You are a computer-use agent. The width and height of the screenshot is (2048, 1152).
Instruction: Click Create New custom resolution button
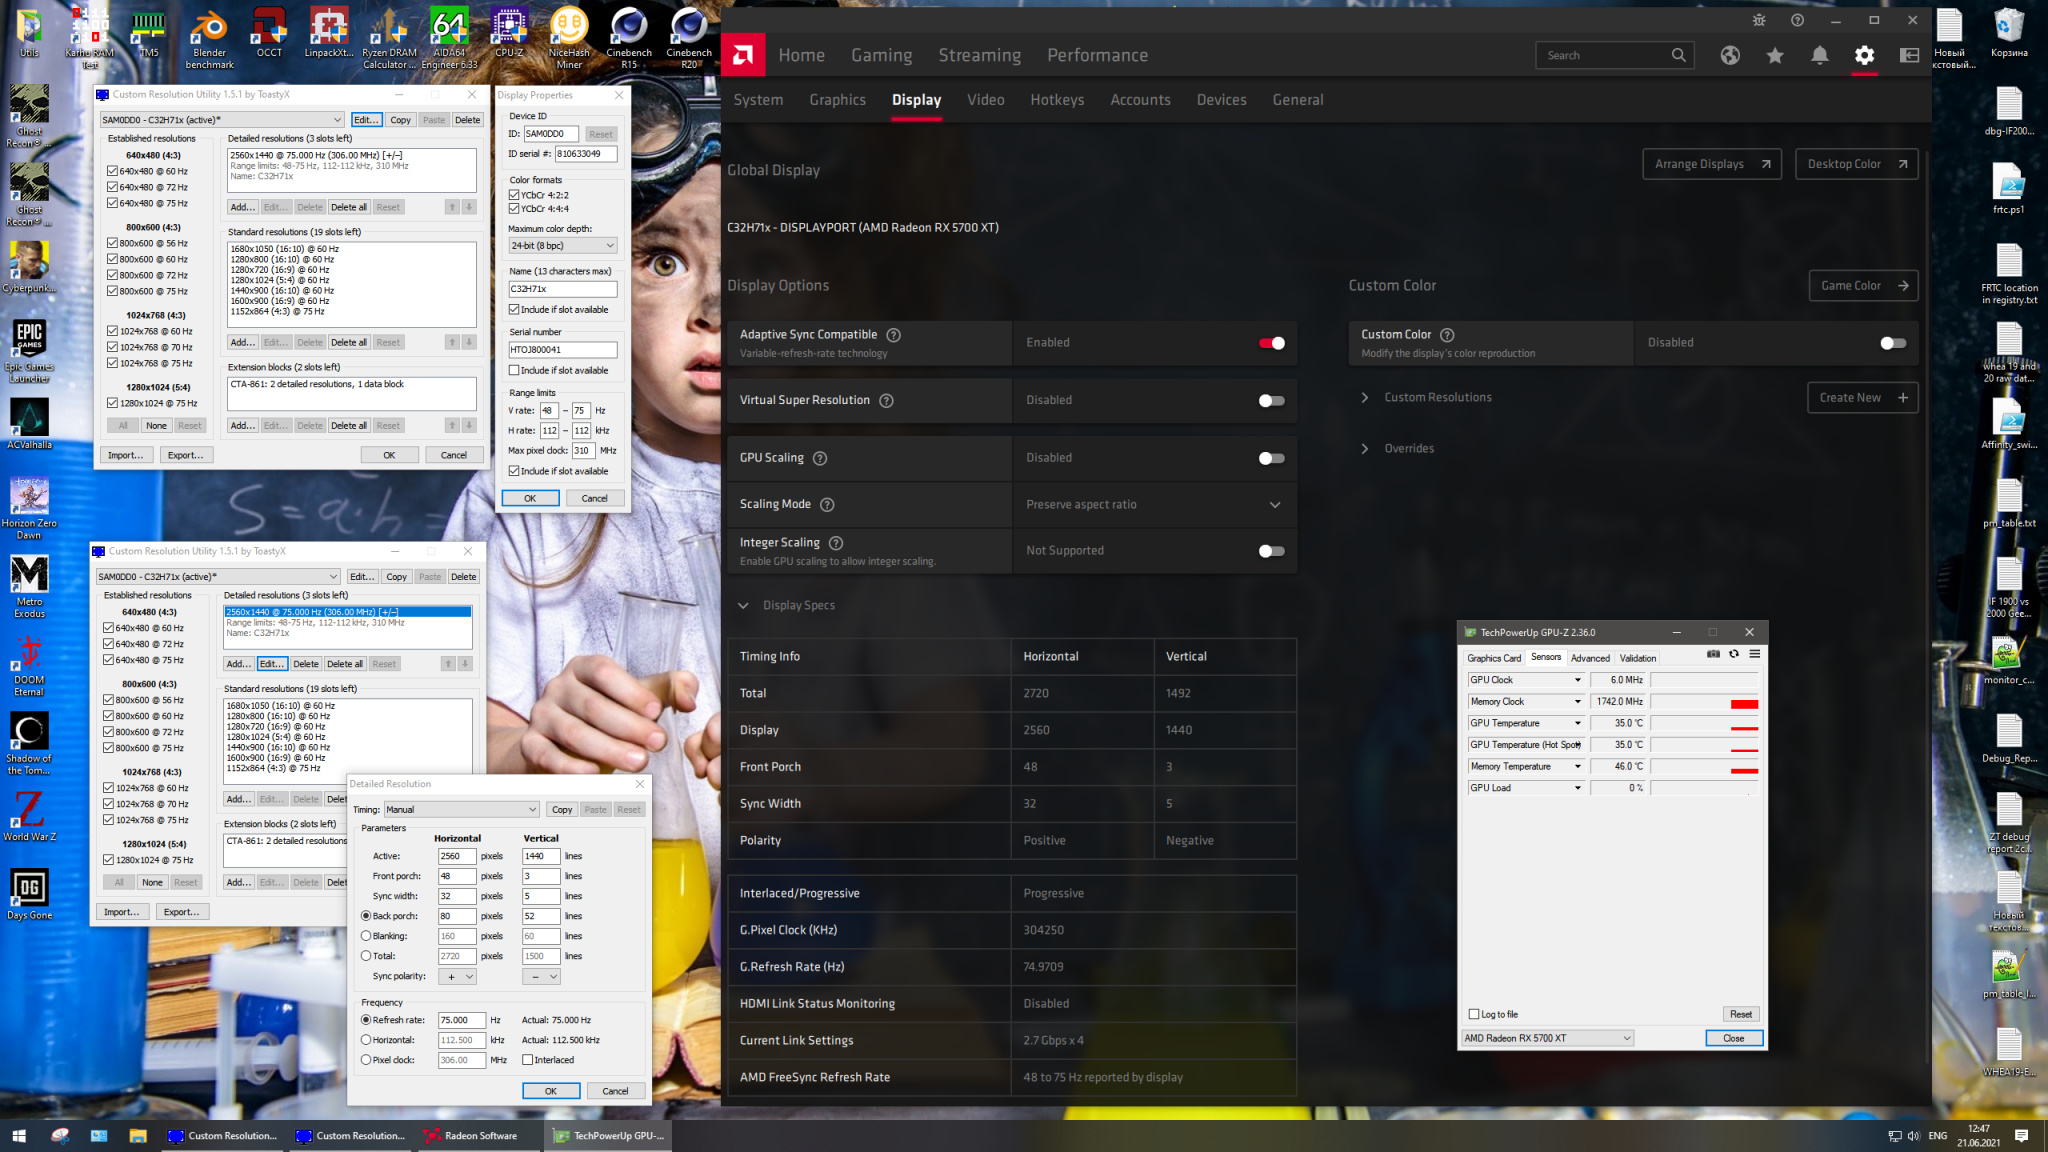click(1862, 398)
